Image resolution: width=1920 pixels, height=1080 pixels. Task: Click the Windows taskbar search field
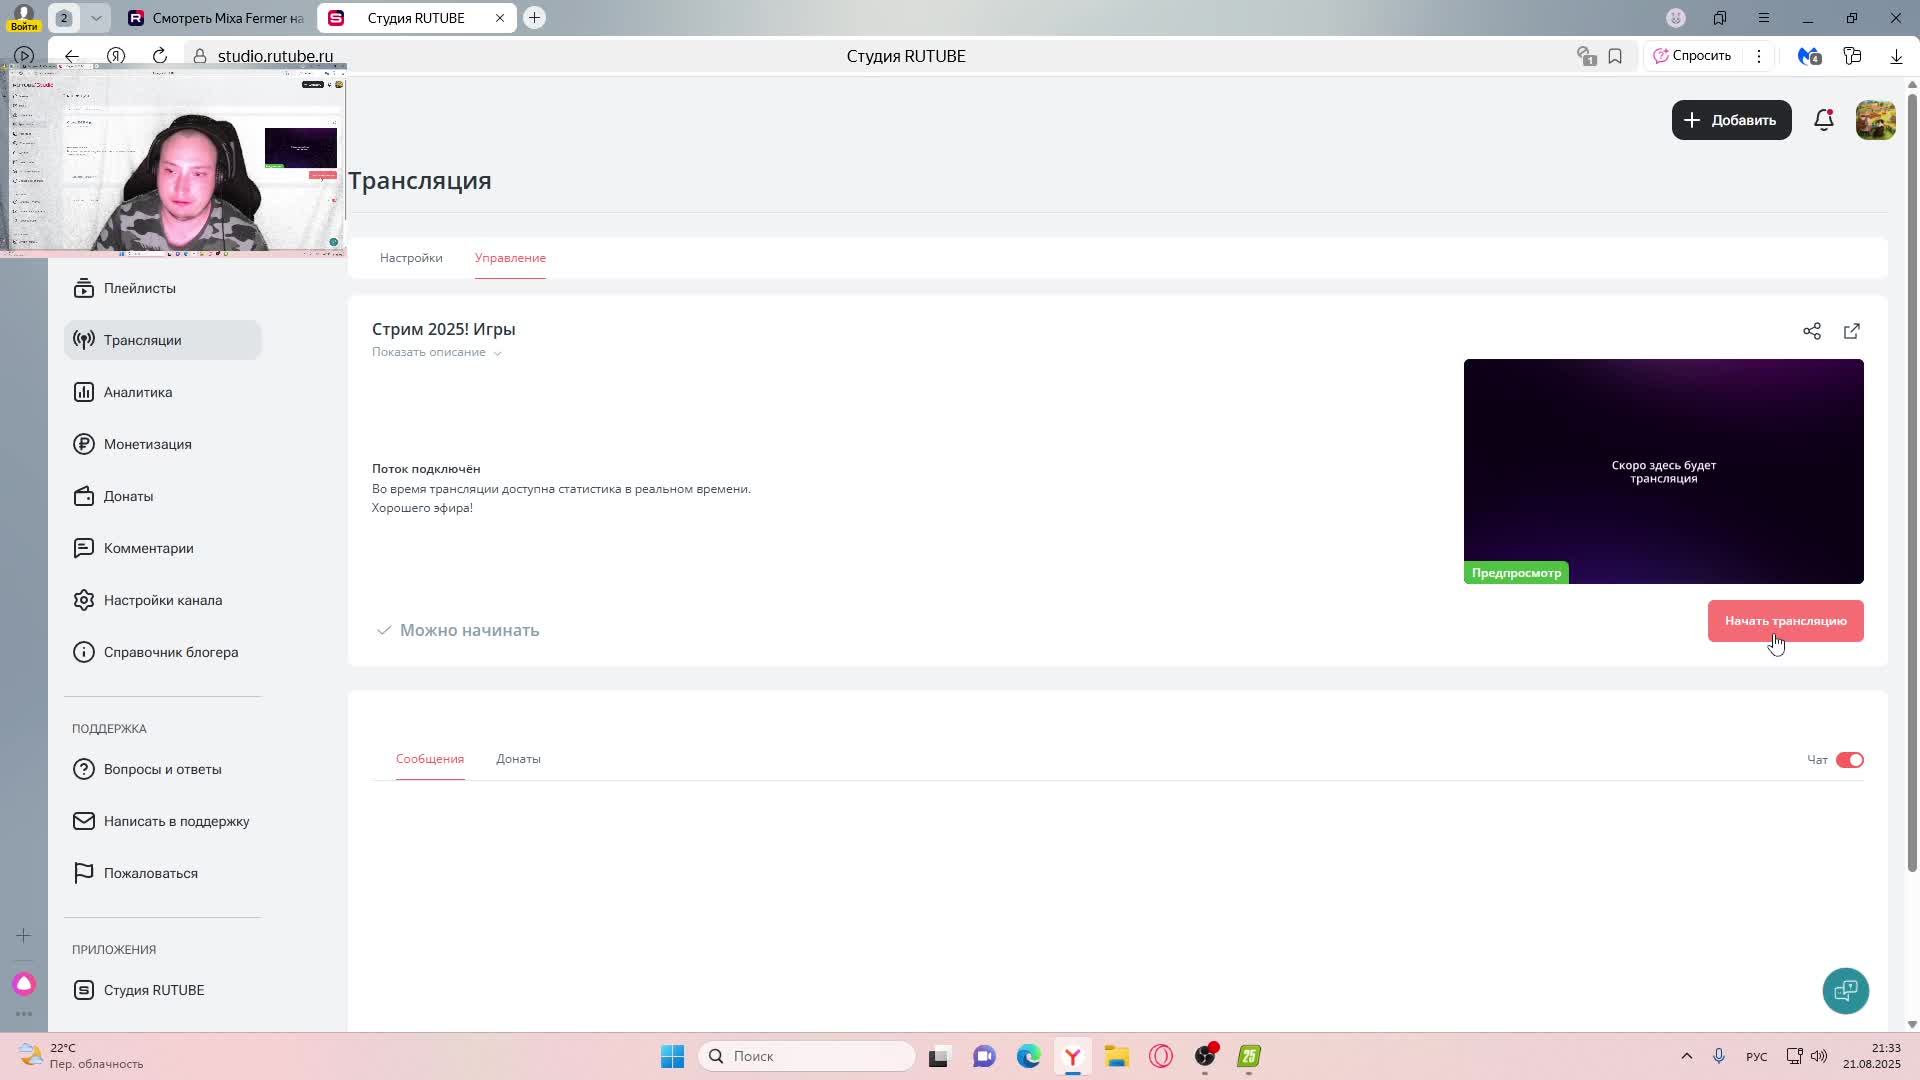coord(806,1056)
